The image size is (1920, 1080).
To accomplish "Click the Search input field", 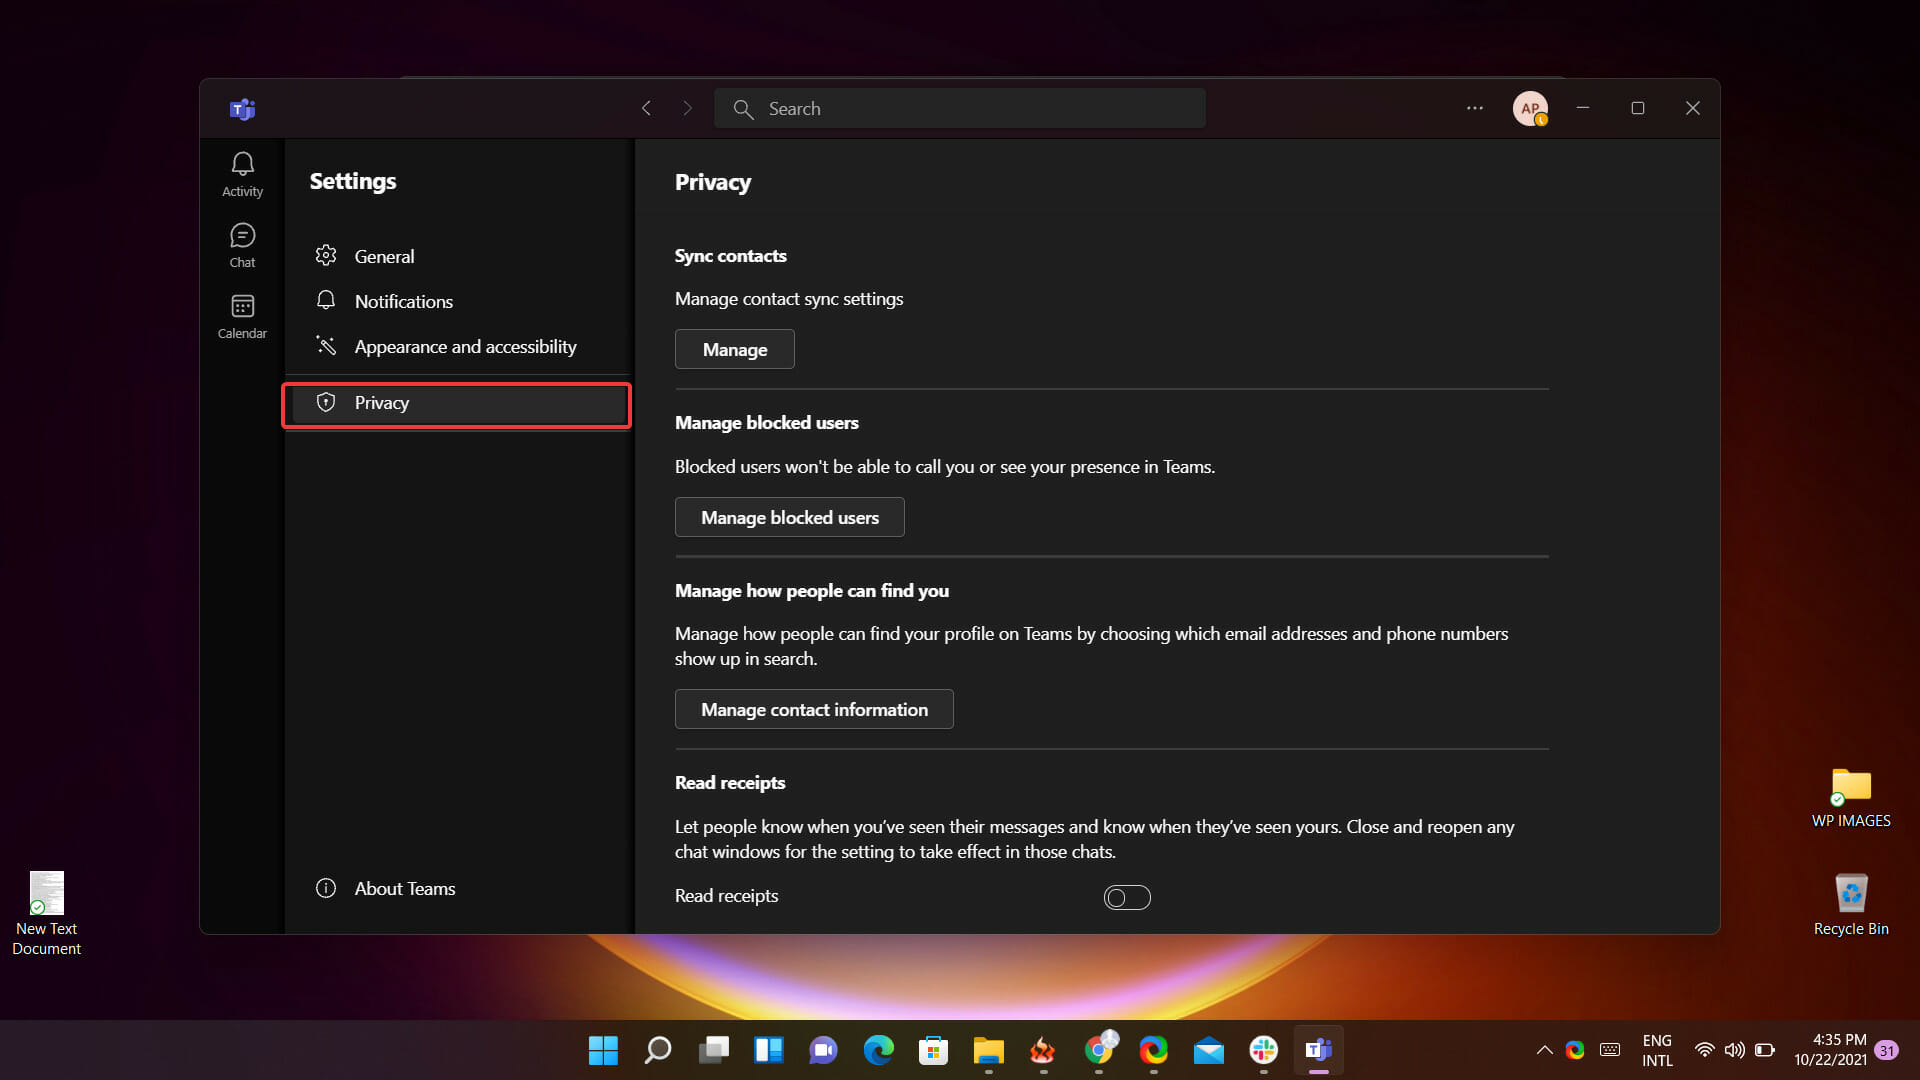I will [960, 108].
